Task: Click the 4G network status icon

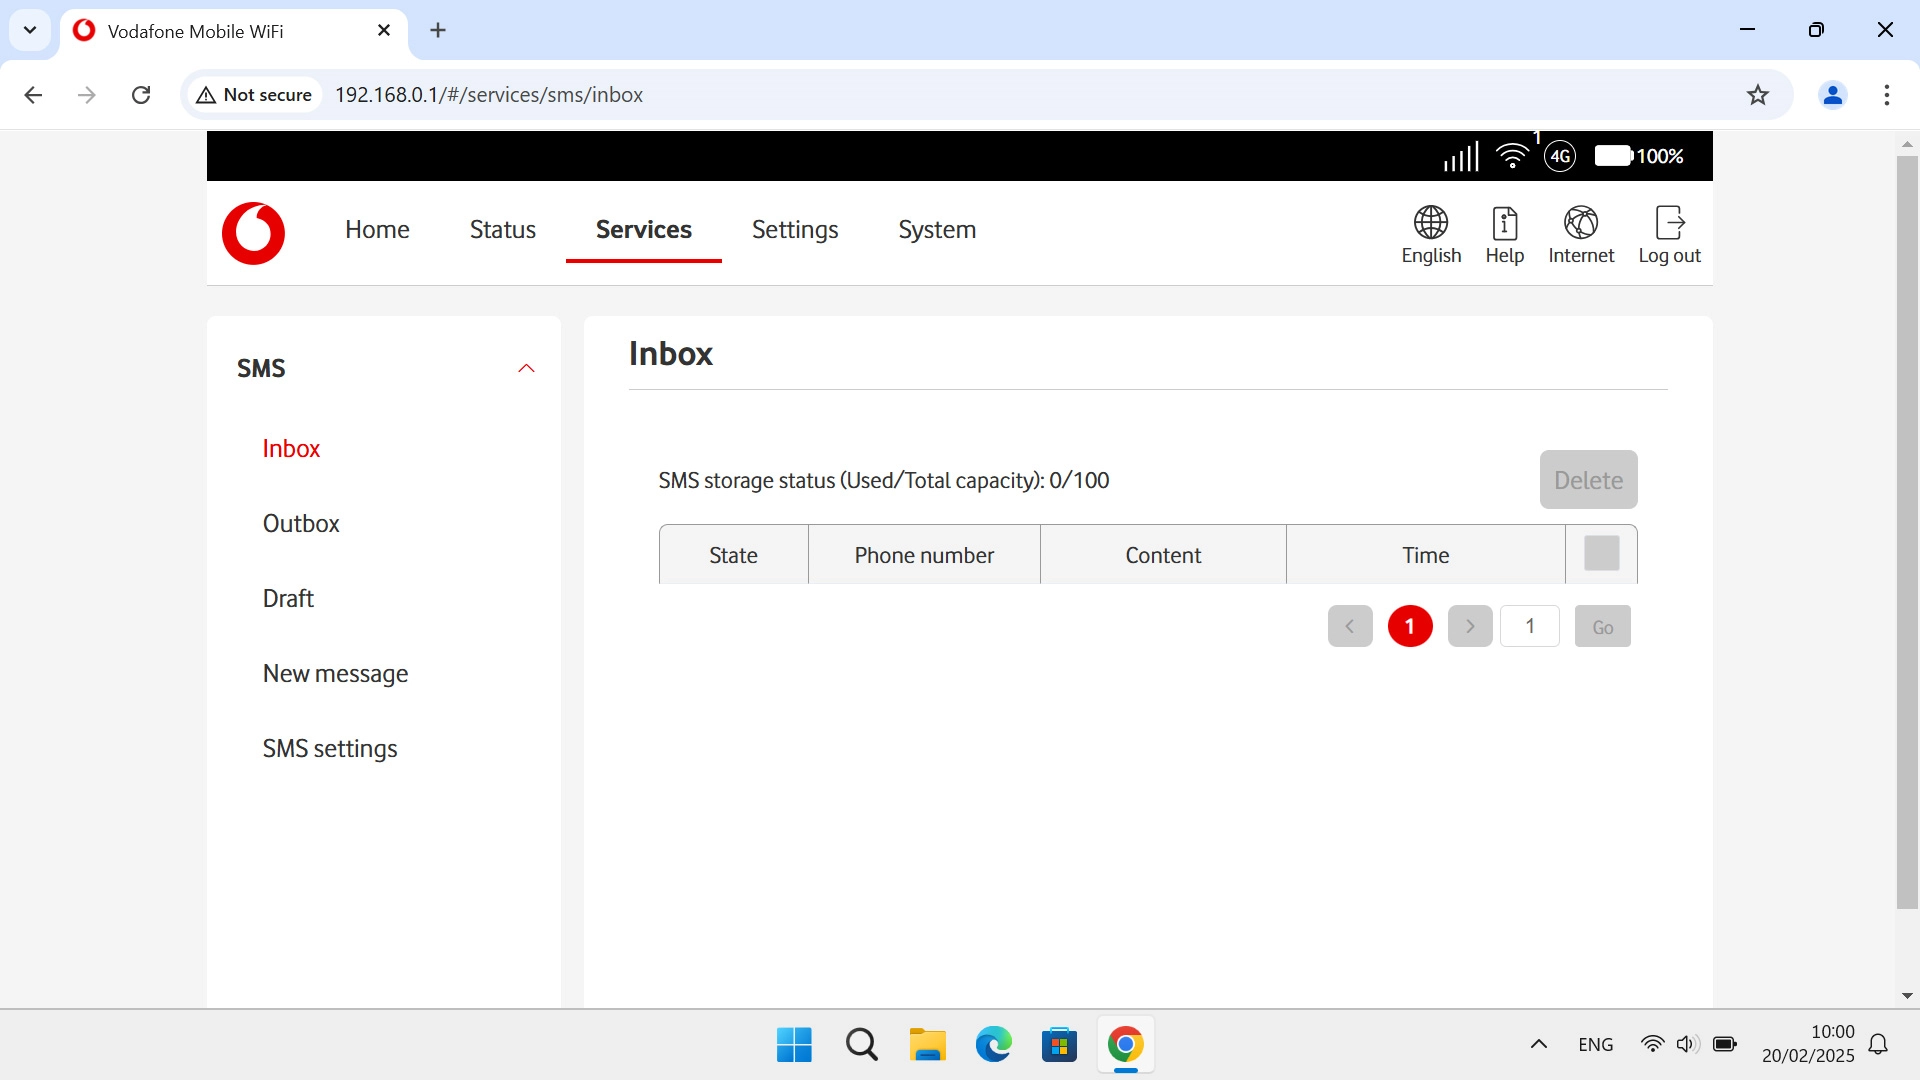Action: pos(1560,156)
